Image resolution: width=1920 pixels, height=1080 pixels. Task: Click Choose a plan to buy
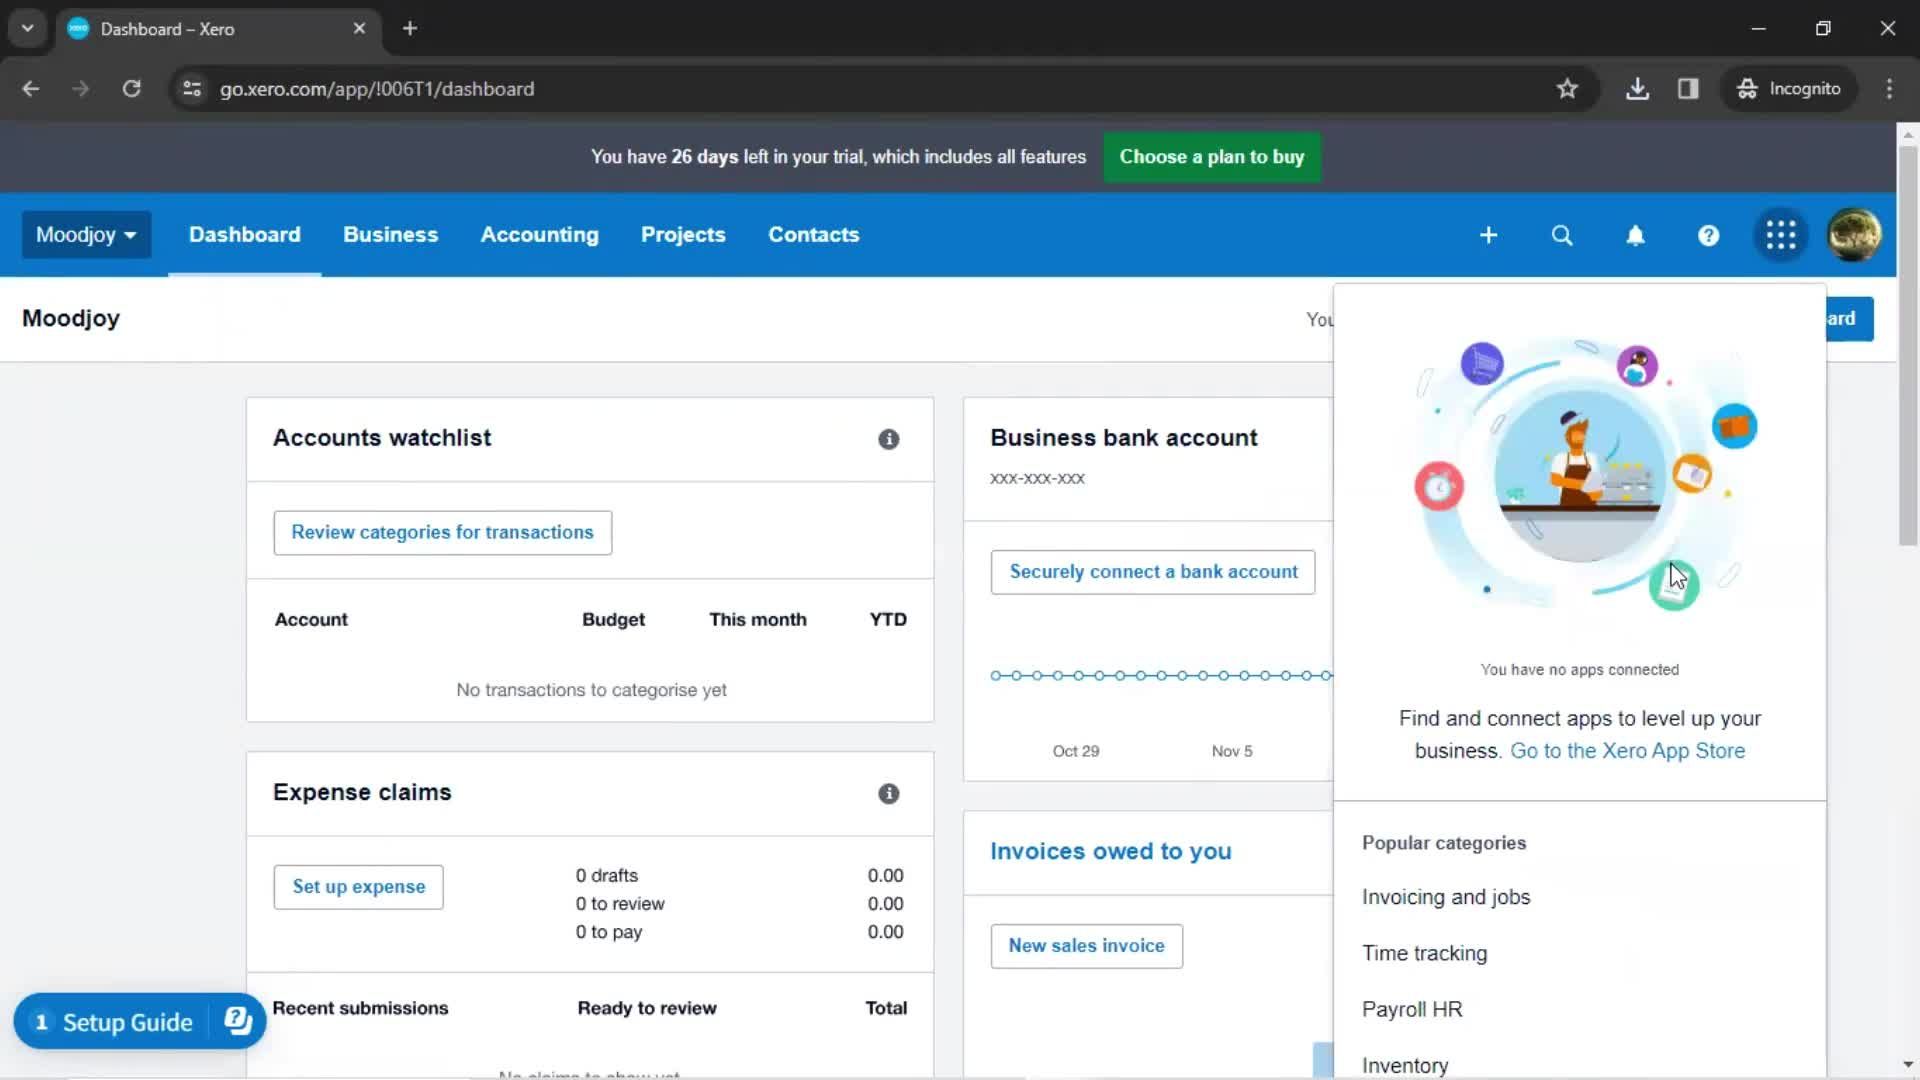[1211, 157]
